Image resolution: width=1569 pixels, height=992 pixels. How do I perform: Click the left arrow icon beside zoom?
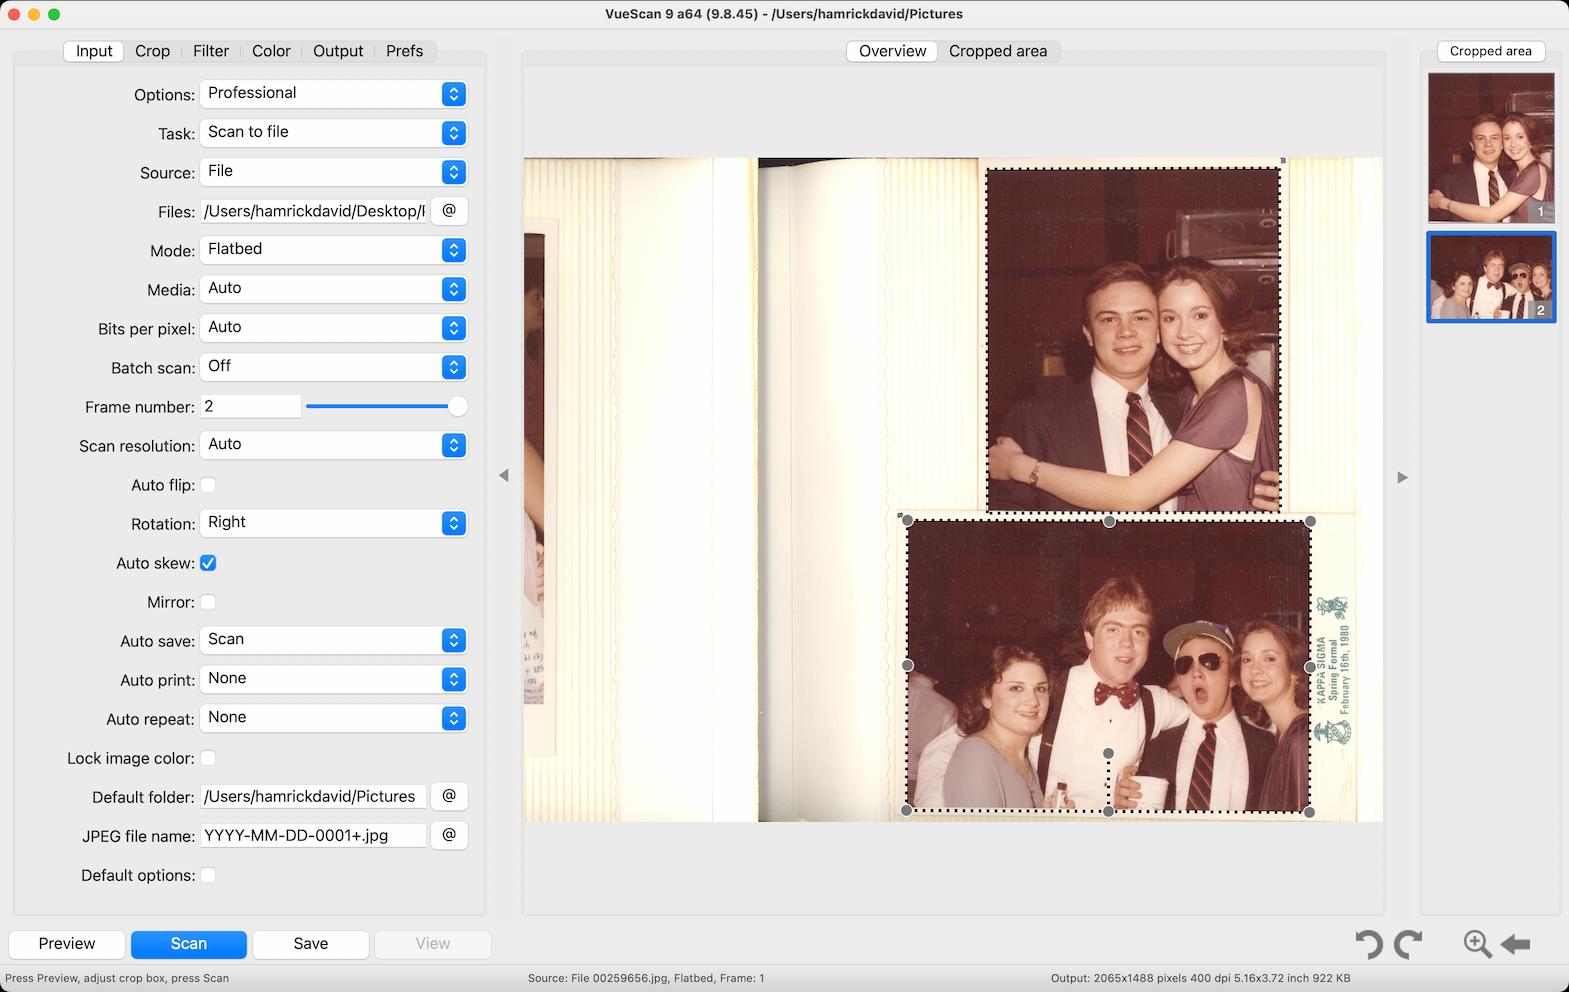point(1516,943)
